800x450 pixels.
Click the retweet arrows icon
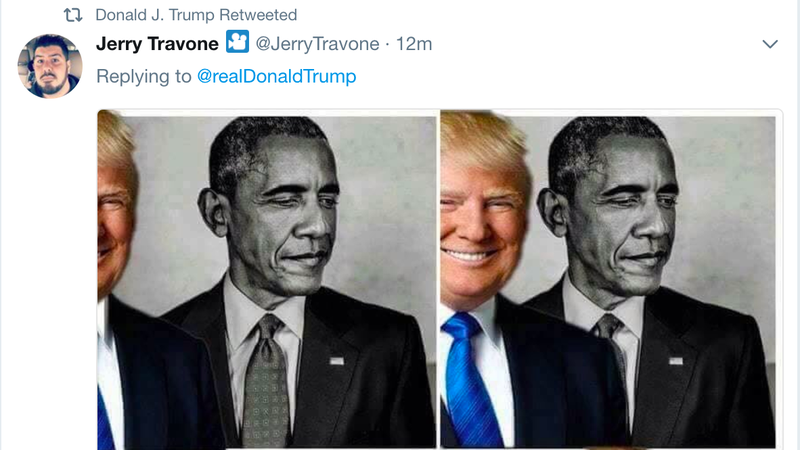pyautogui.click(x=73, y=15)
